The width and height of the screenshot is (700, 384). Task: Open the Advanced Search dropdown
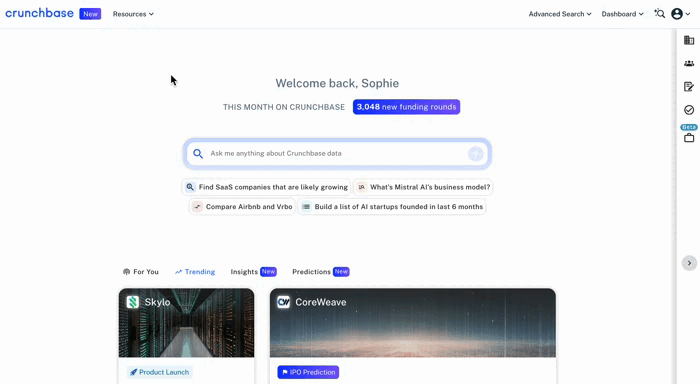pos(560,14)
